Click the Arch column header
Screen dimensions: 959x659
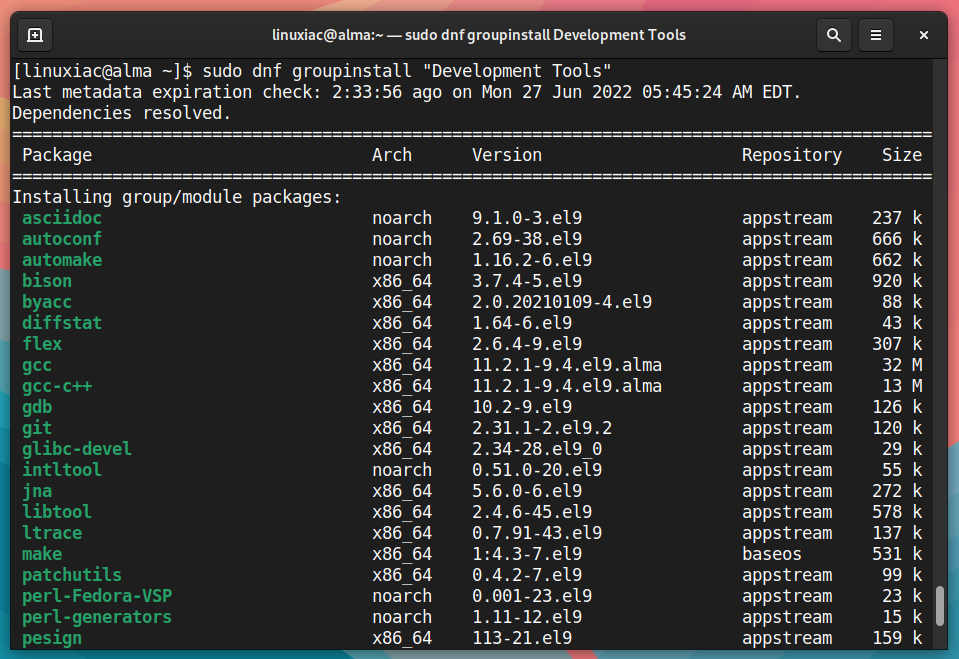pyautogui.click(x=391, y=155)
